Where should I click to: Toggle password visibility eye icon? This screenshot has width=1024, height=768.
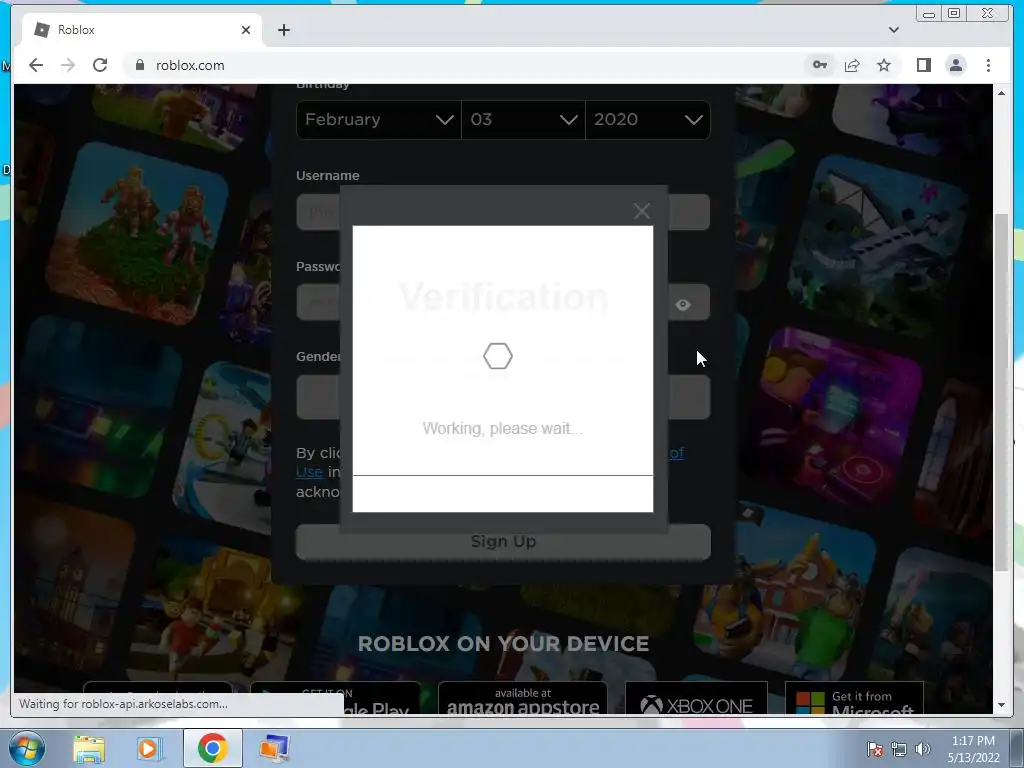click(x=683, y=304)
